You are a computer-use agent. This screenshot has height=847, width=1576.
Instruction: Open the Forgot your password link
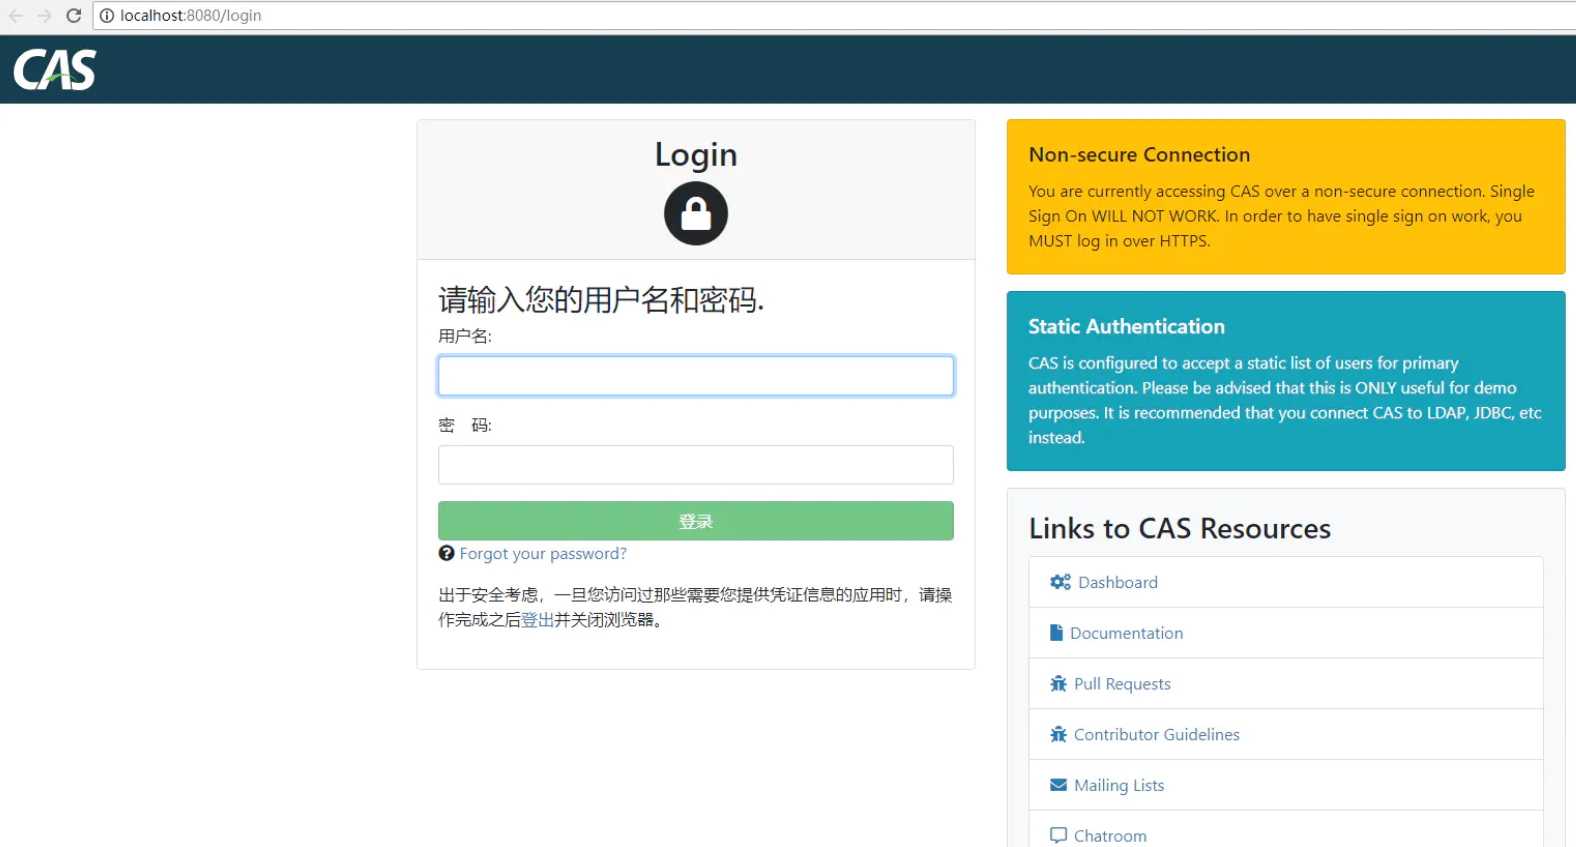pyautogui.click(x=543, y=554)
